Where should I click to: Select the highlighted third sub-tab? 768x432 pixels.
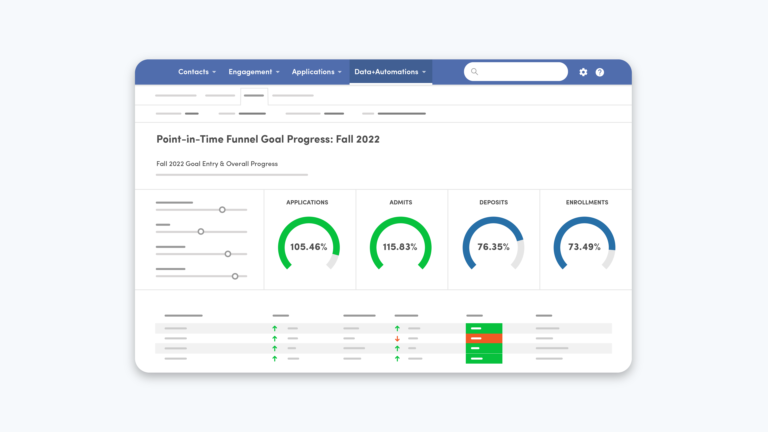pyautogui.click(x=254, y=96)
